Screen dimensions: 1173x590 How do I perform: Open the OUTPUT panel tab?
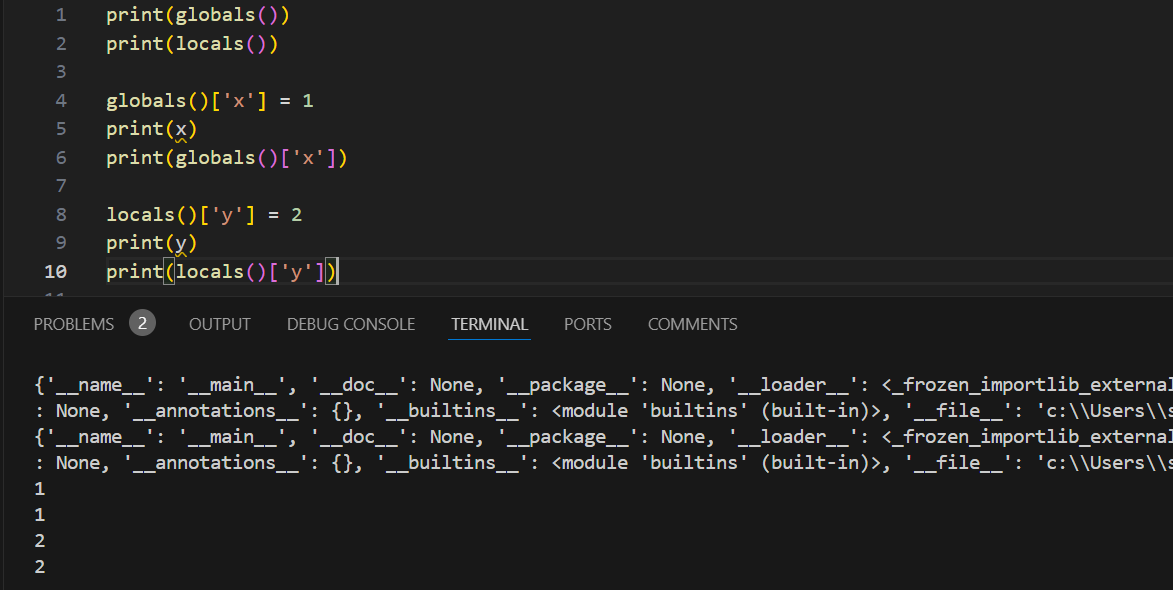pyautogui.click(x=219, y=323)
